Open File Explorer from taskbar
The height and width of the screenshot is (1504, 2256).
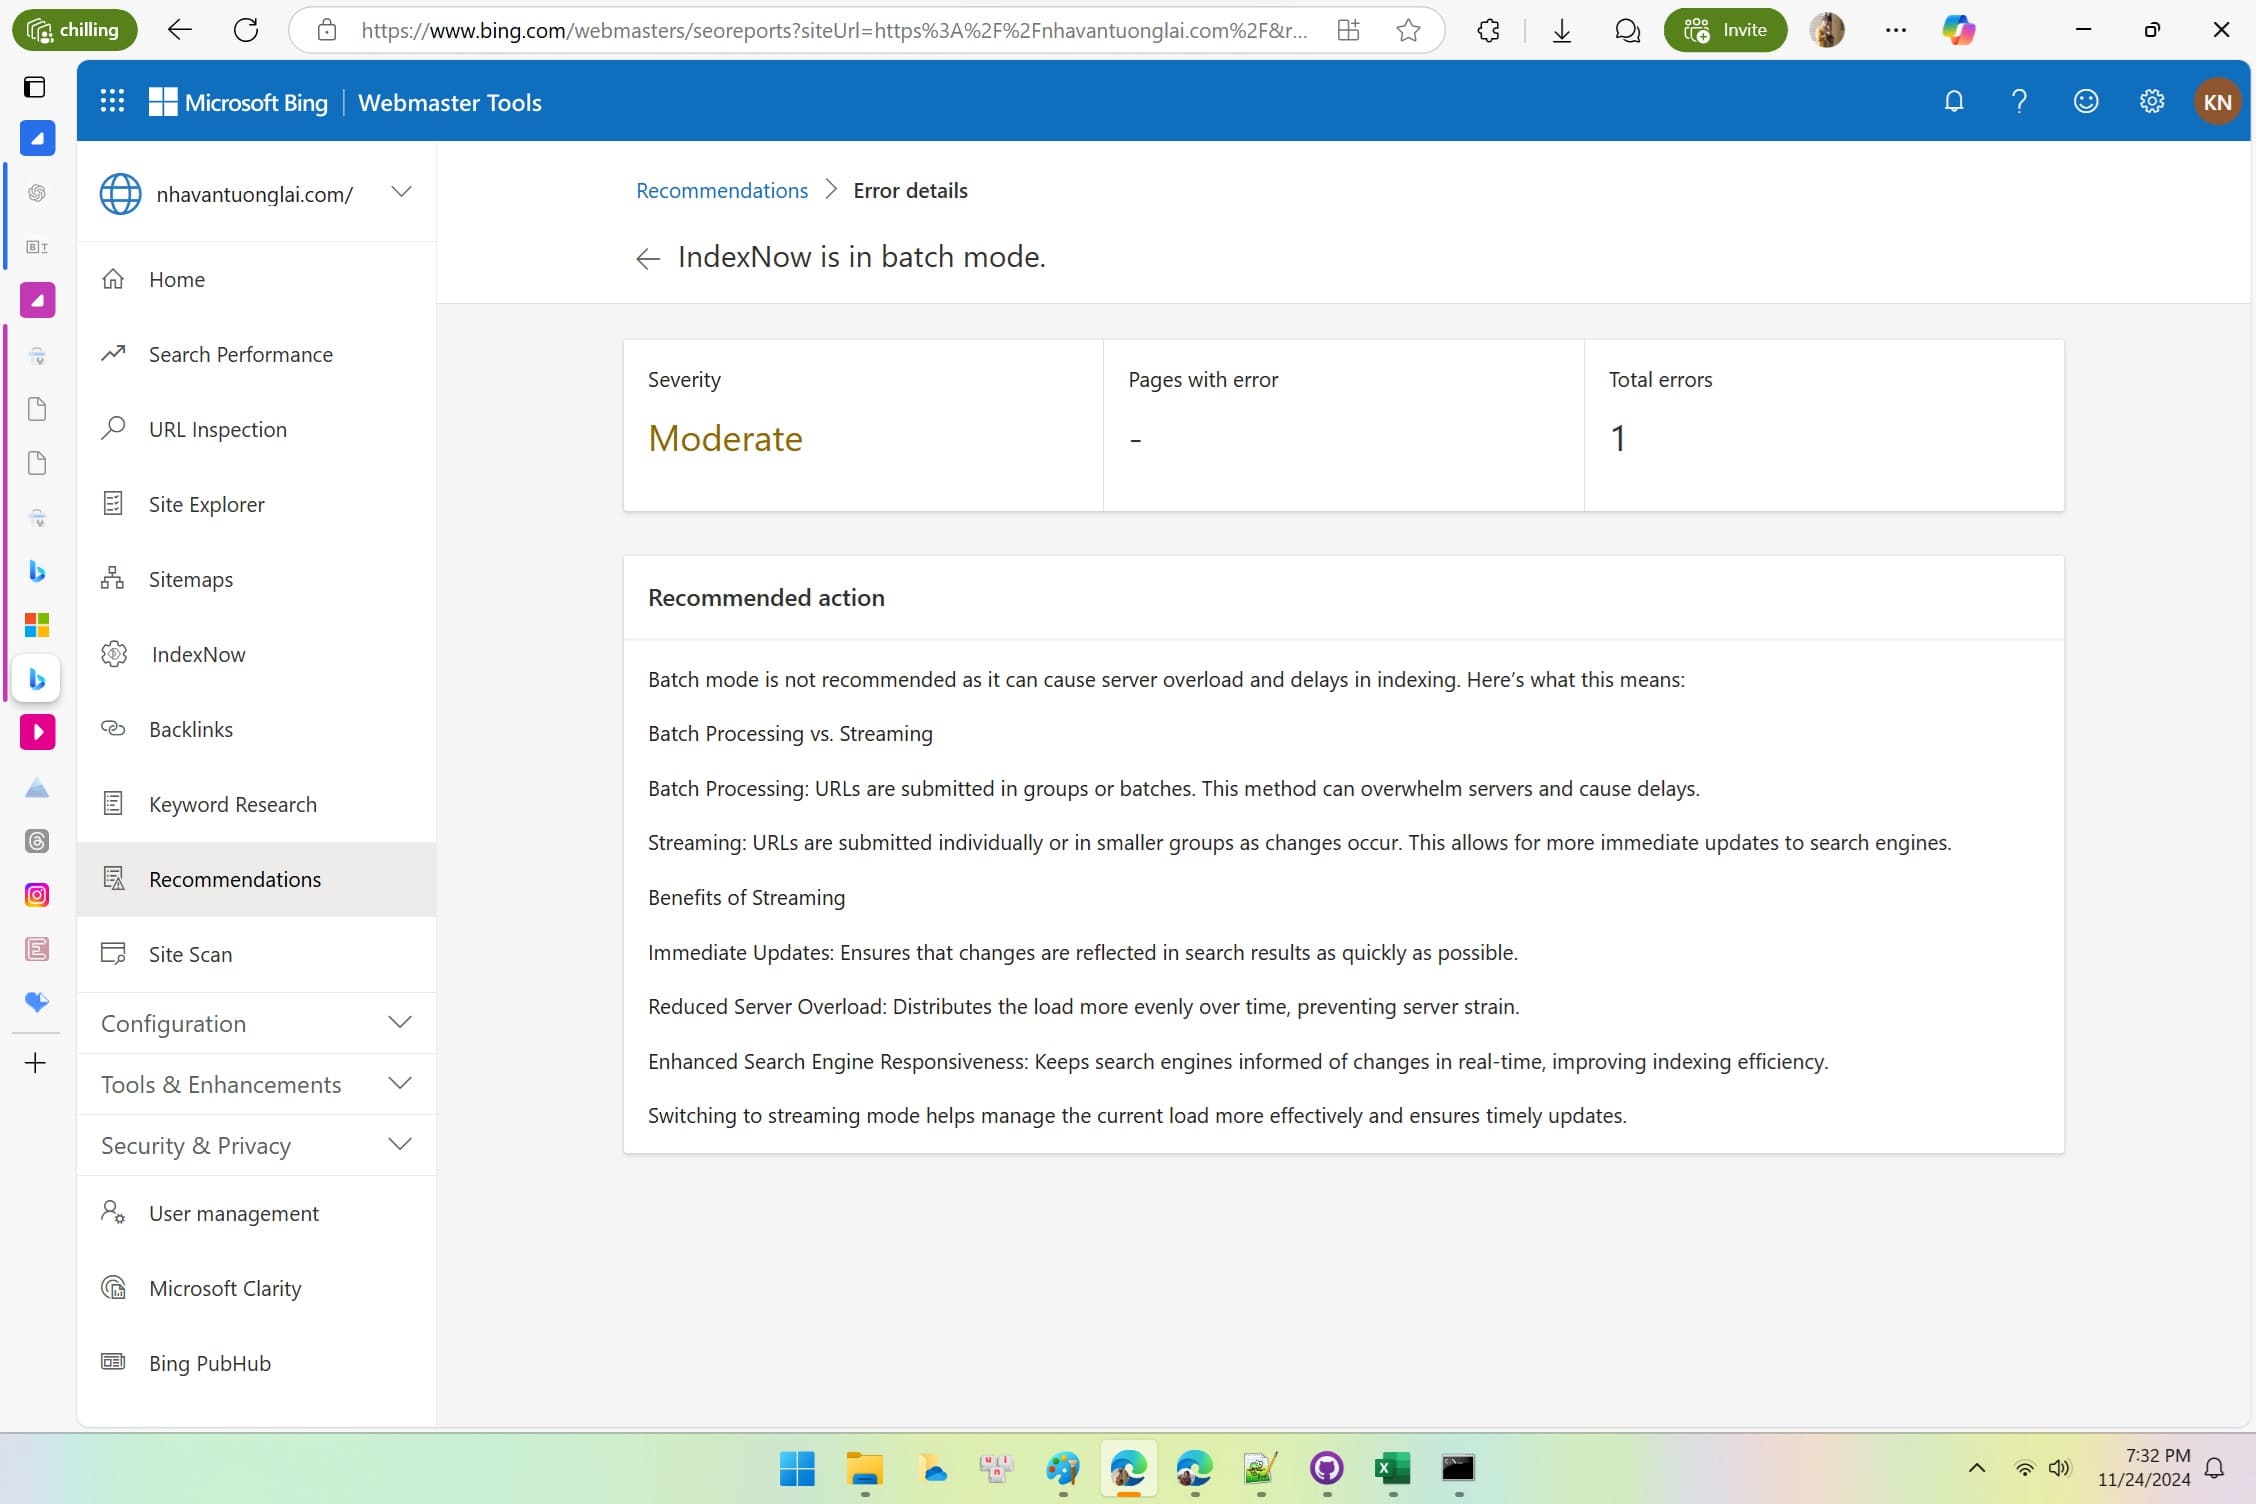[x=864, y=1468]
